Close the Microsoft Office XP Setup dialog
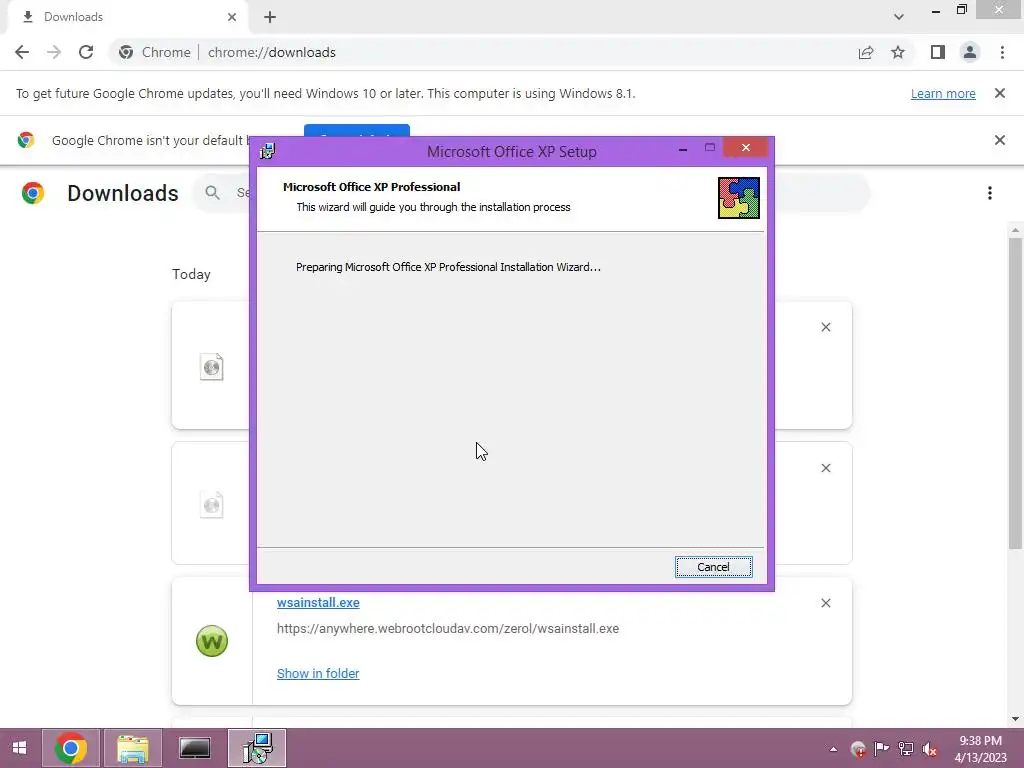Screen dimensions: 1024x768 tap(746, 148)
